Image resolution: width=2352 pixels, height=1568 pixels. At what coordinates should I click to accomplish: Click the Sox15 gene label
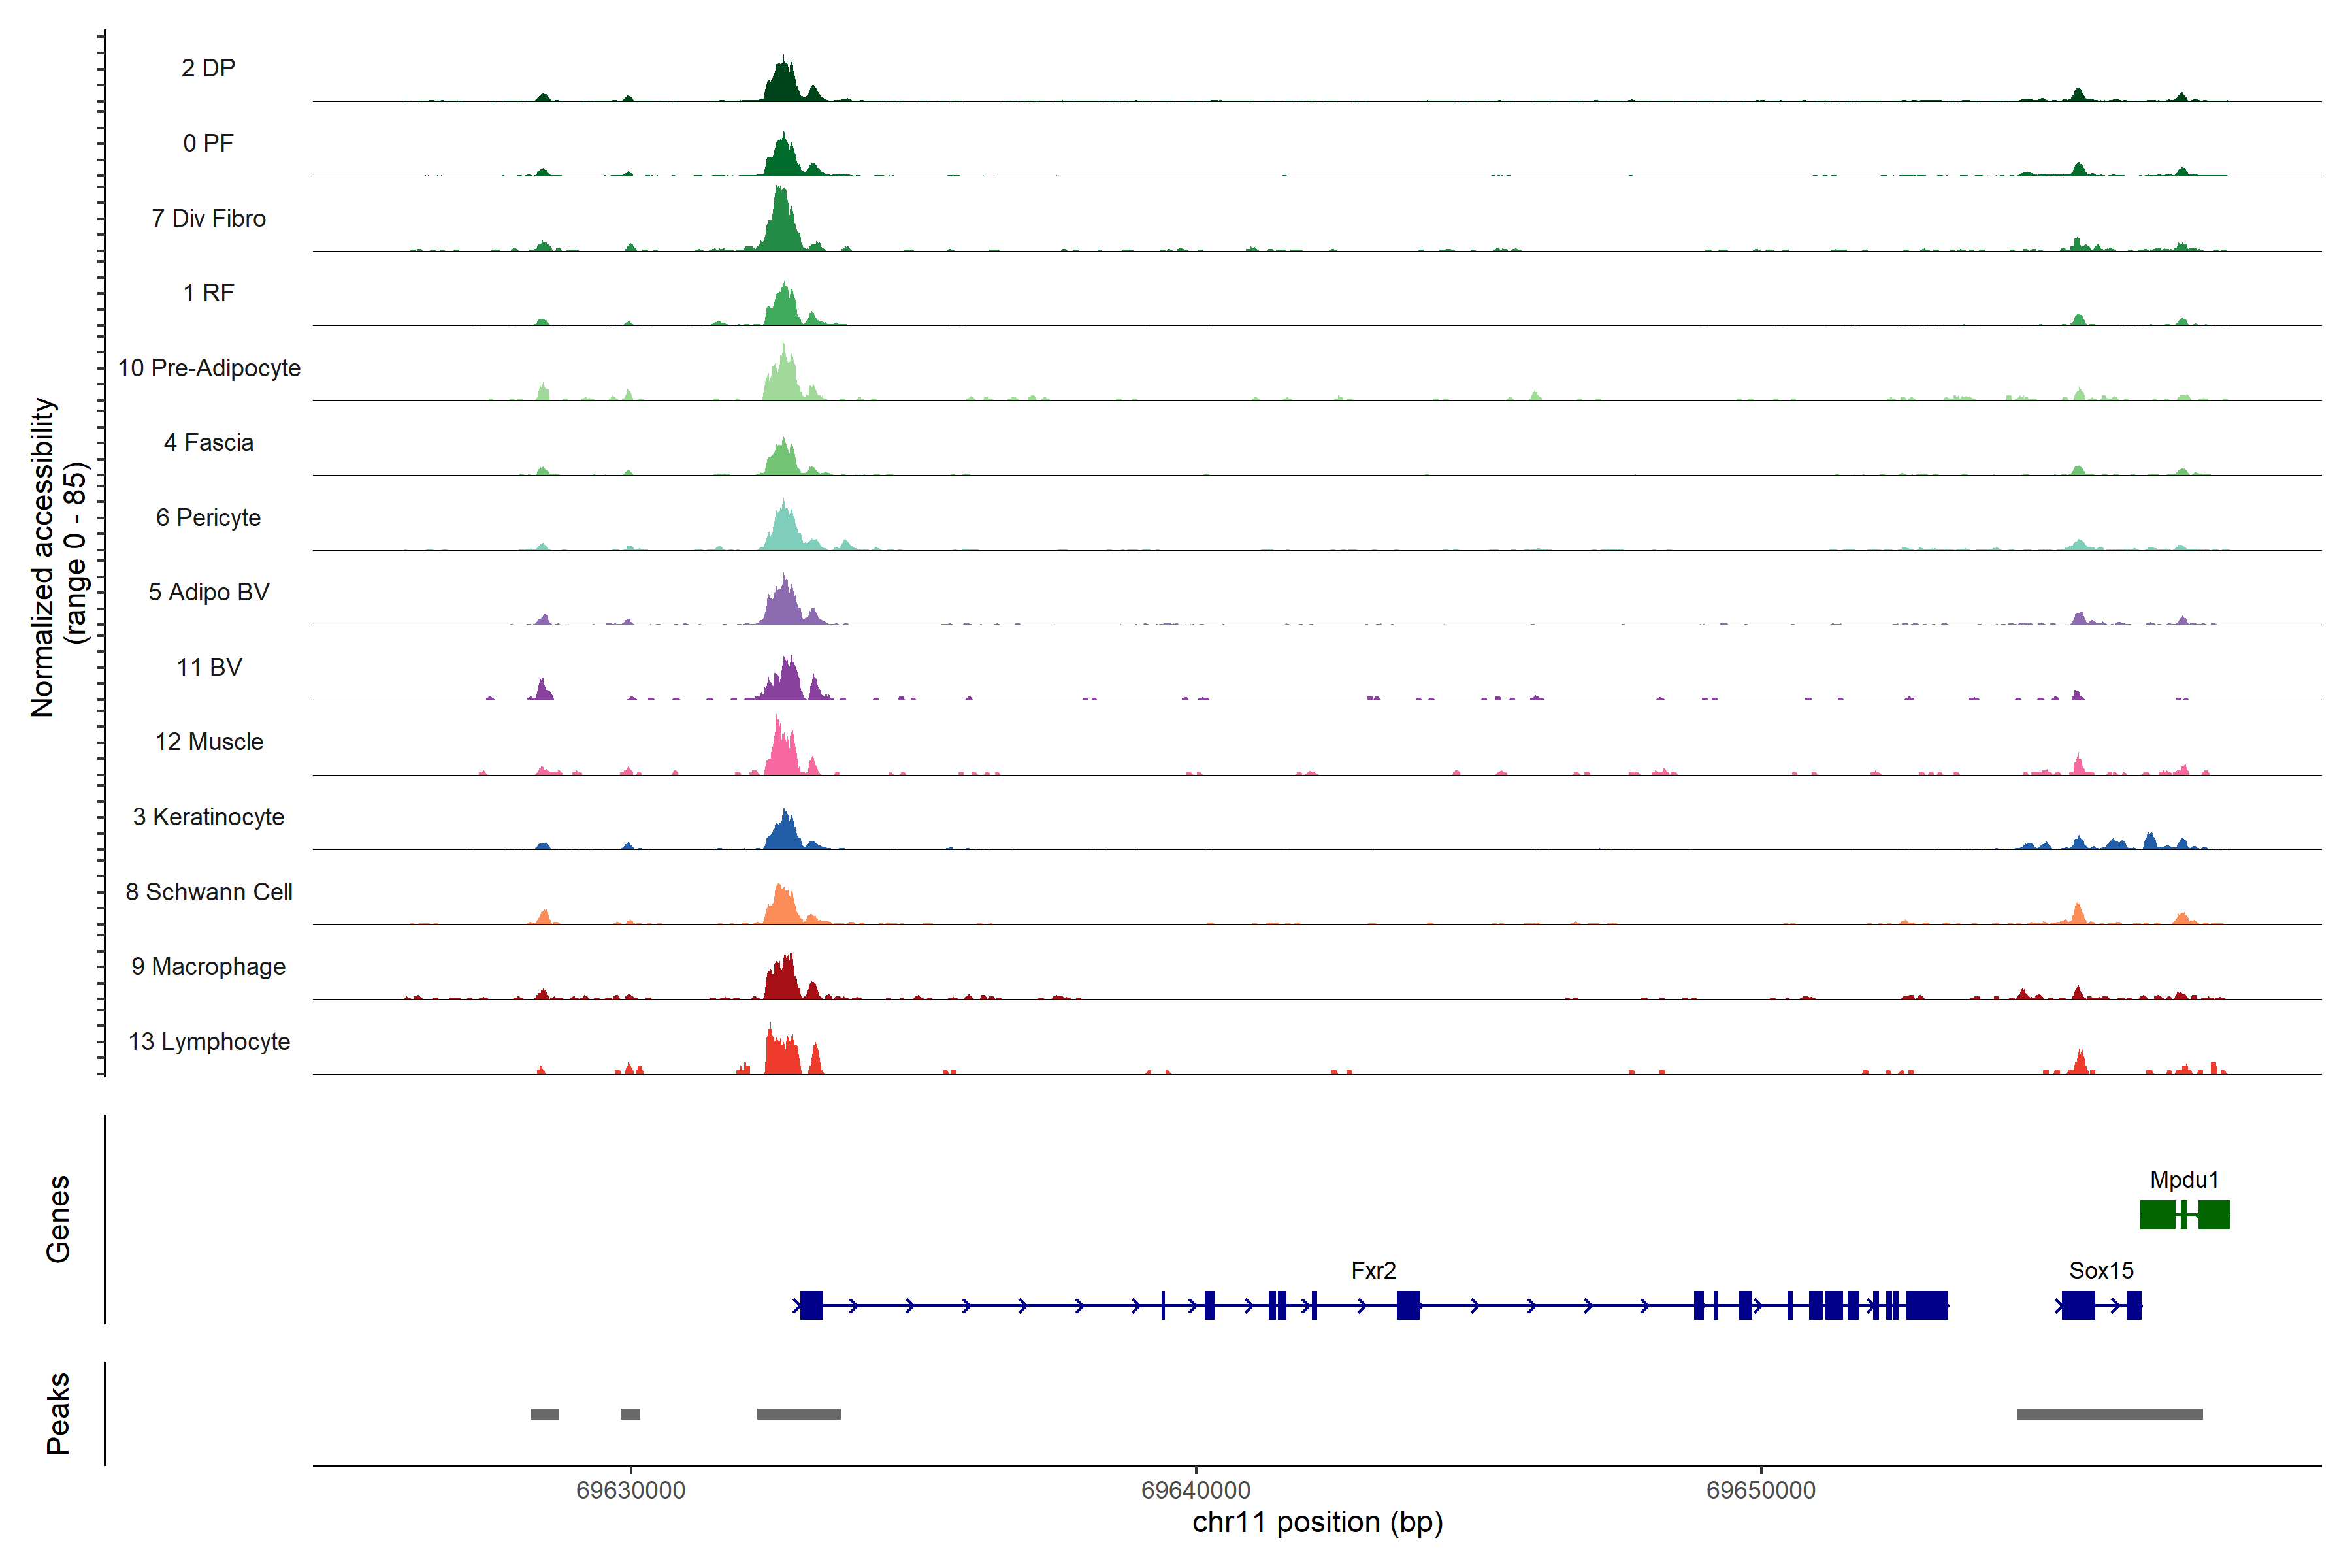(x=2101, y=1271)
